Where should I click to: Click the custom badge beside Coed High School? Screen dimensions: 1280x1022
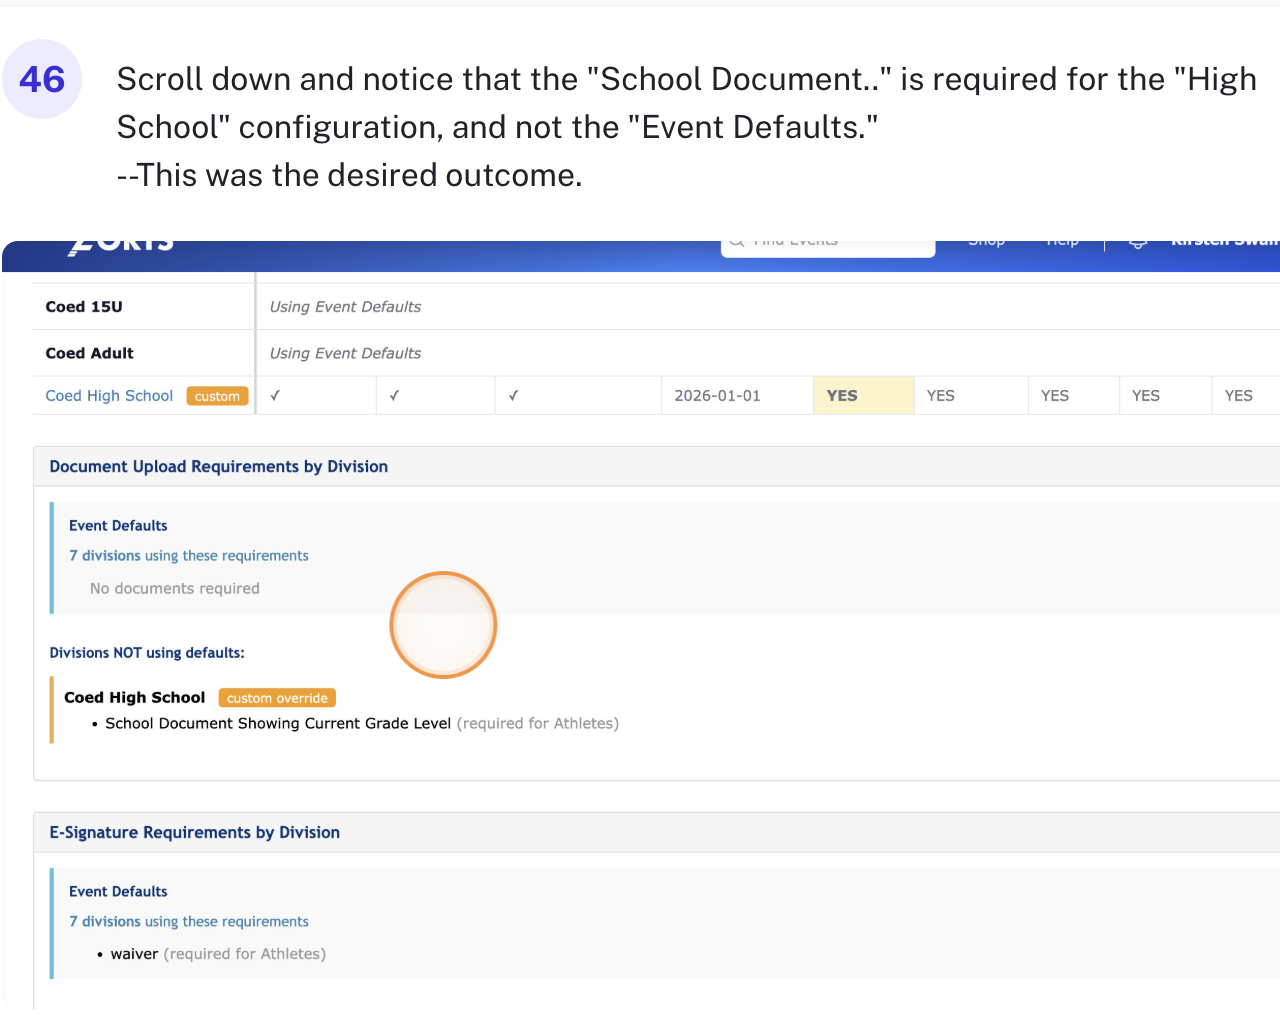pos(217,396)
